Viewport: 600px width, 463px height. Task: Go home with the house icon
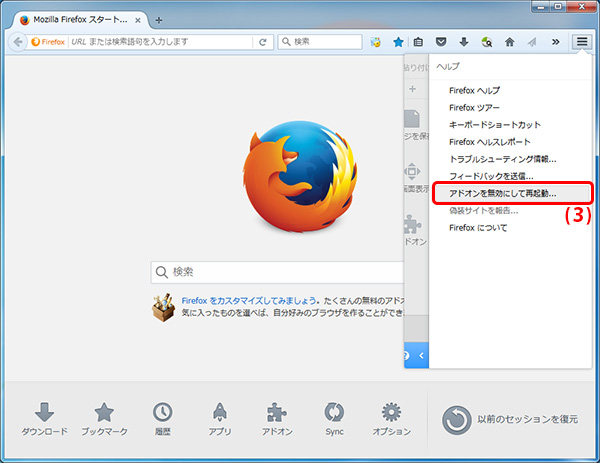[x=509, y=42]
